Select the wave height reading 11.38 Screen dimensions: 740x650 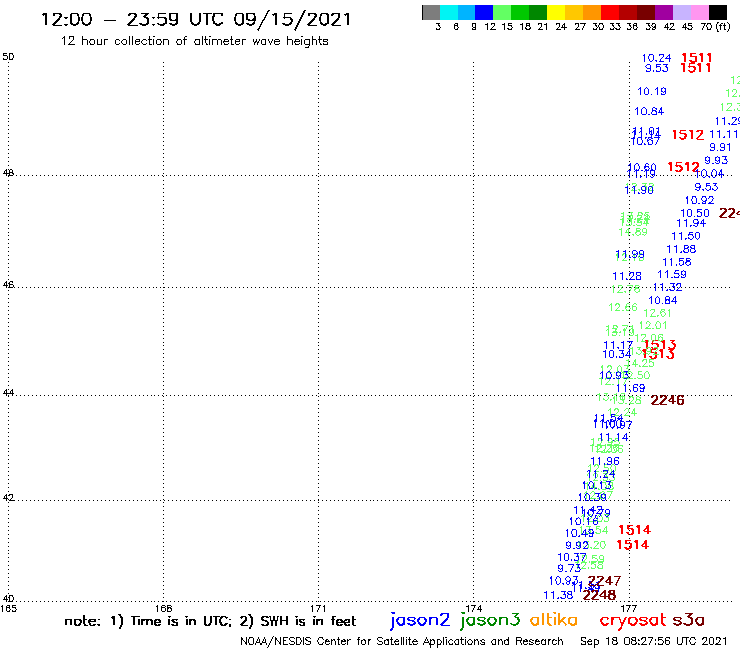(x=558, y=596)
